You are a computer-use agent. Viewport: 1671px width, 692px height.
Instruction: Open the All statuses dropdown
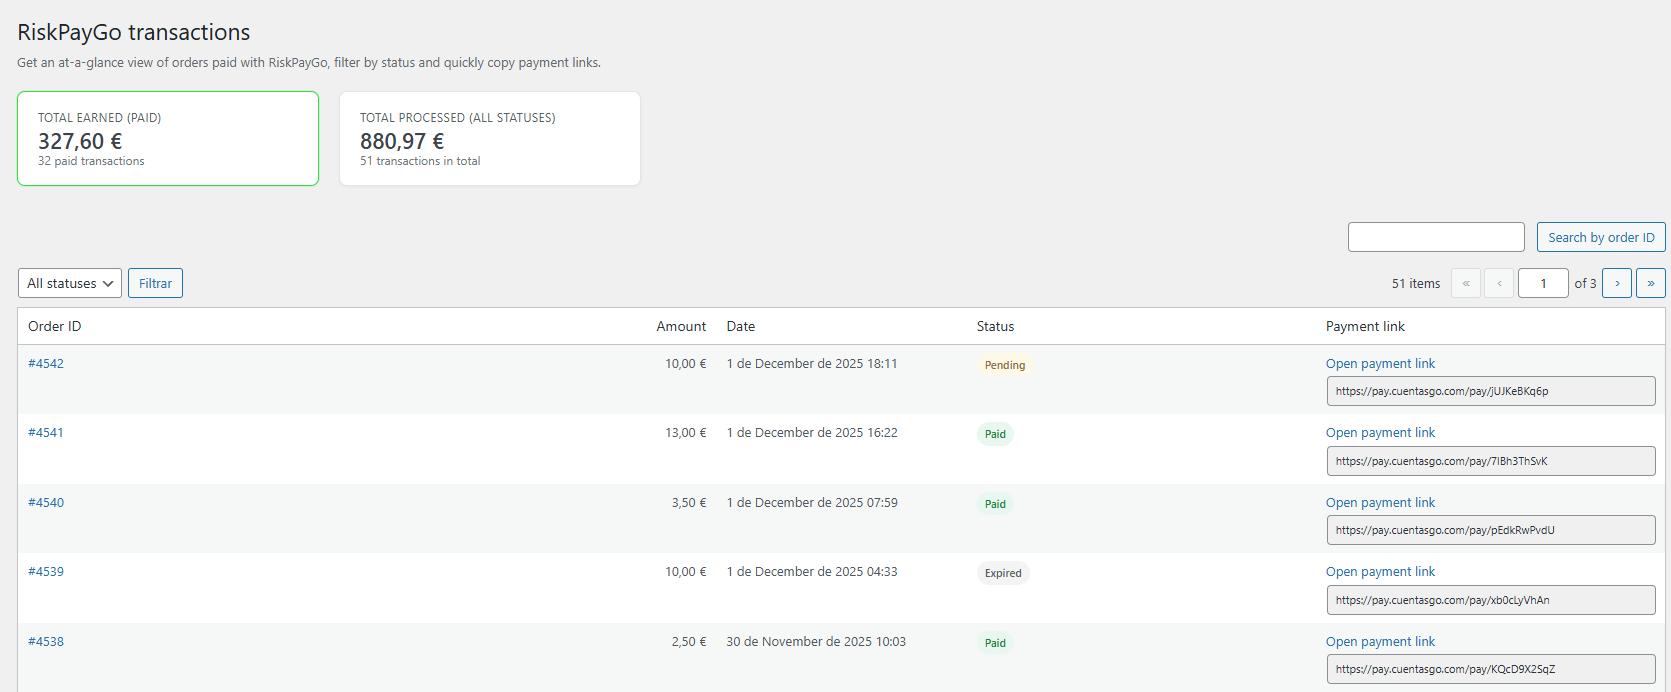[x=70, y=283]
